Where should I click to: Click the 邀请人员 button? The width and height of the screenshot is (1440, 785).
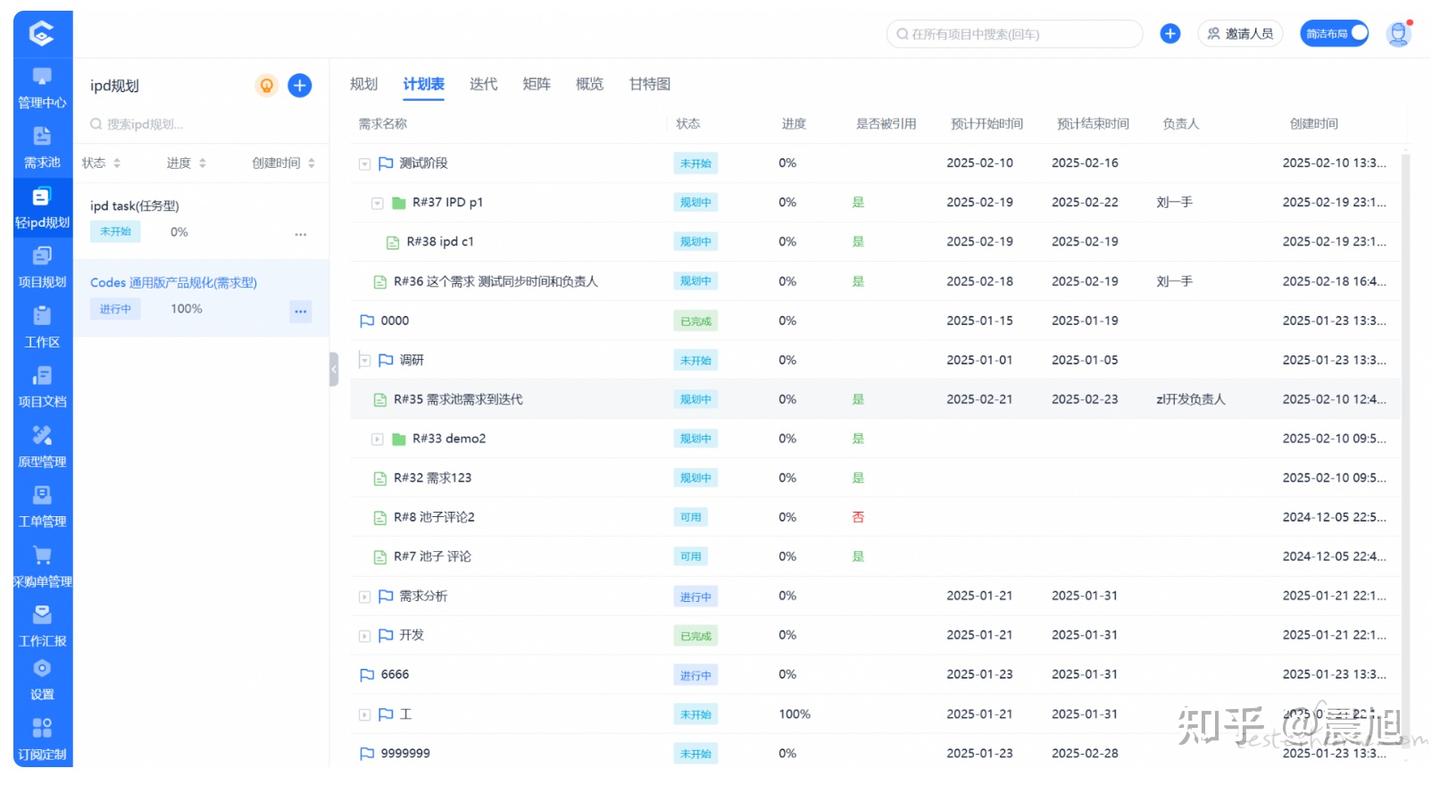point(1240,34)
